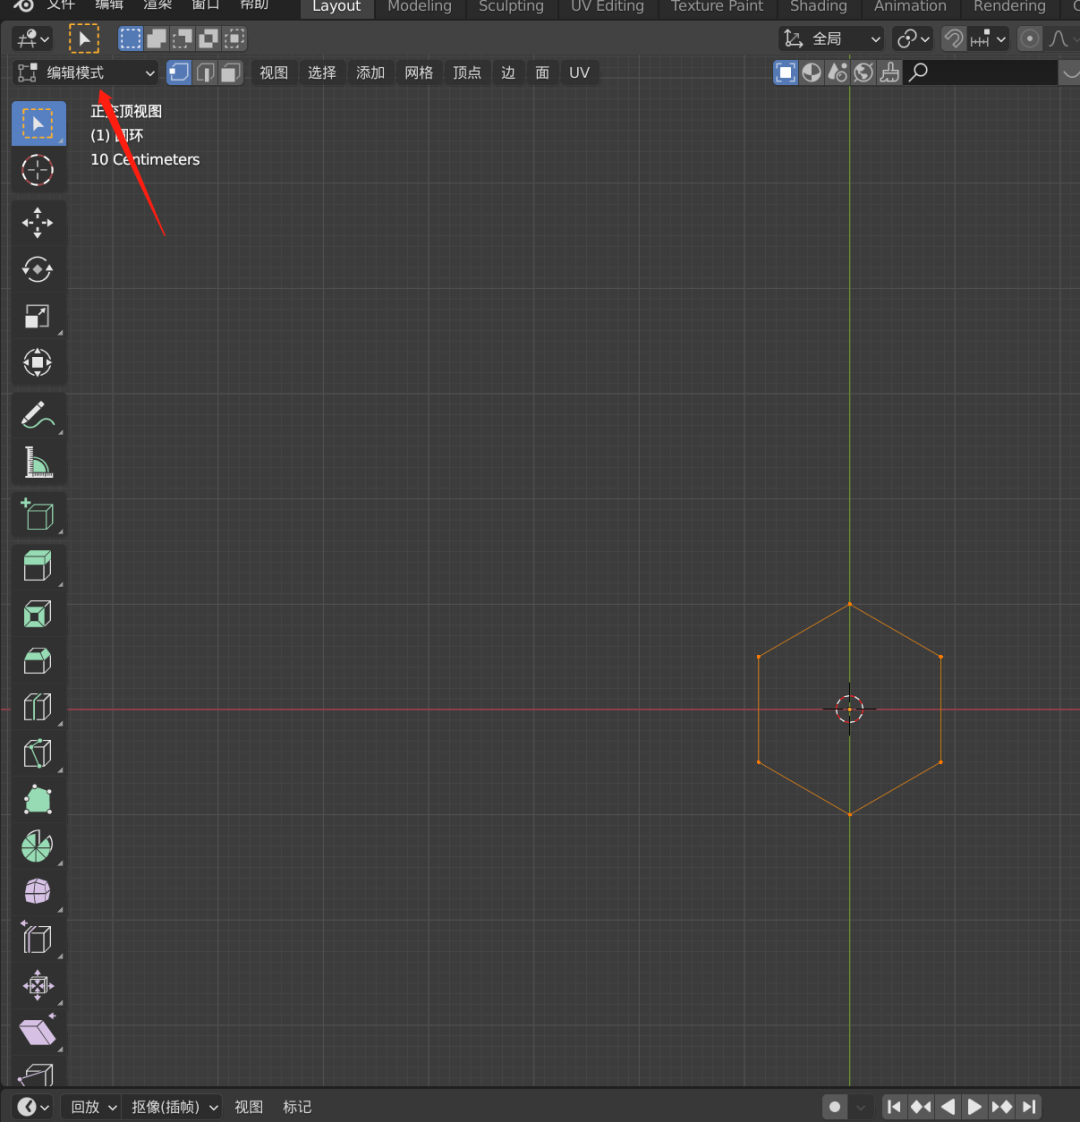The image size is (1080, 1122).
Task: Select the Knife tool
Action: pos(37,753)
